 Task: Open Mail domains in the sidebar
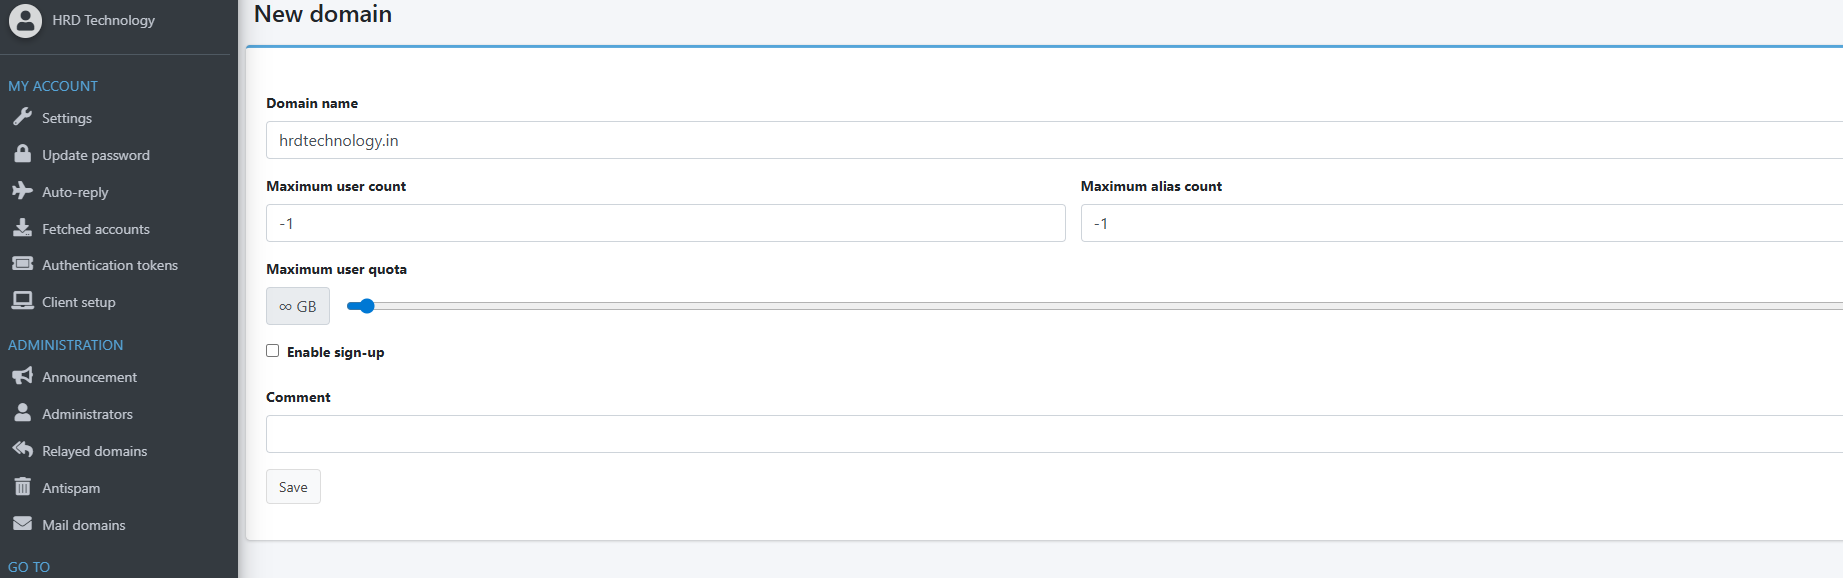tap(83, 525)
